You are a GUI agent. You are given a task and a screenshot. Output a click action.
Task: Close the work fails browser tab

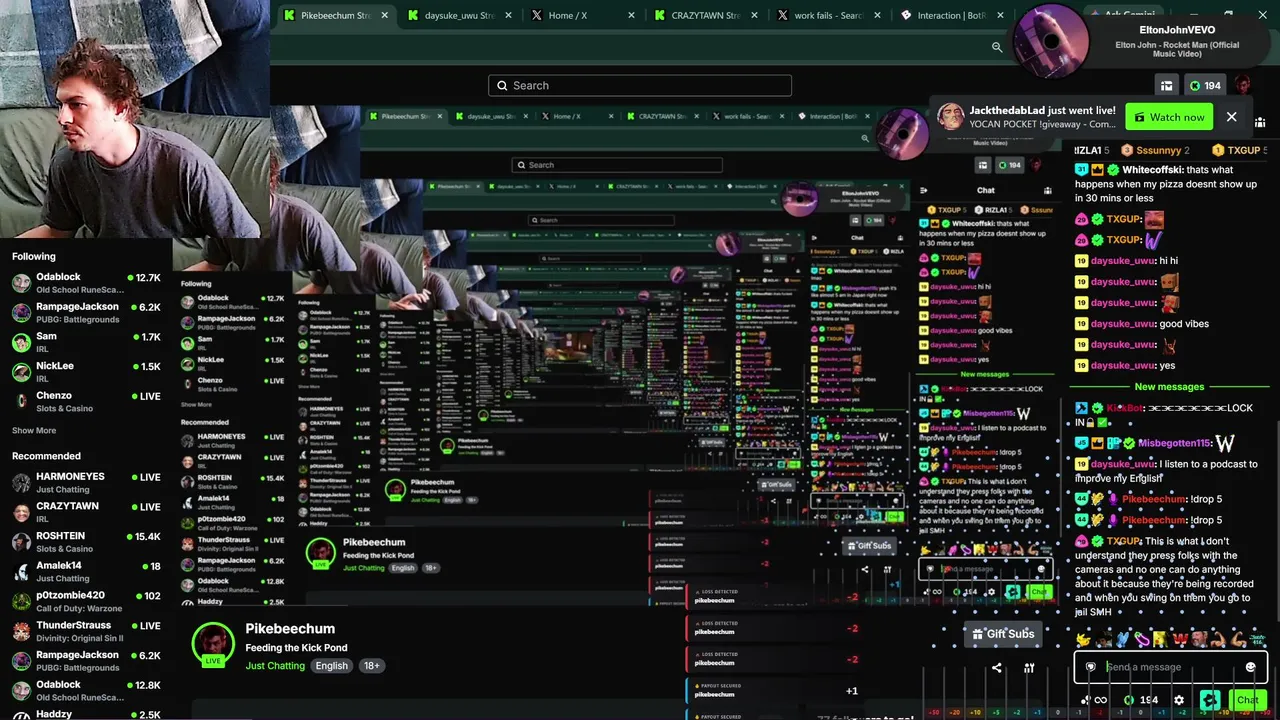(877, 15)
